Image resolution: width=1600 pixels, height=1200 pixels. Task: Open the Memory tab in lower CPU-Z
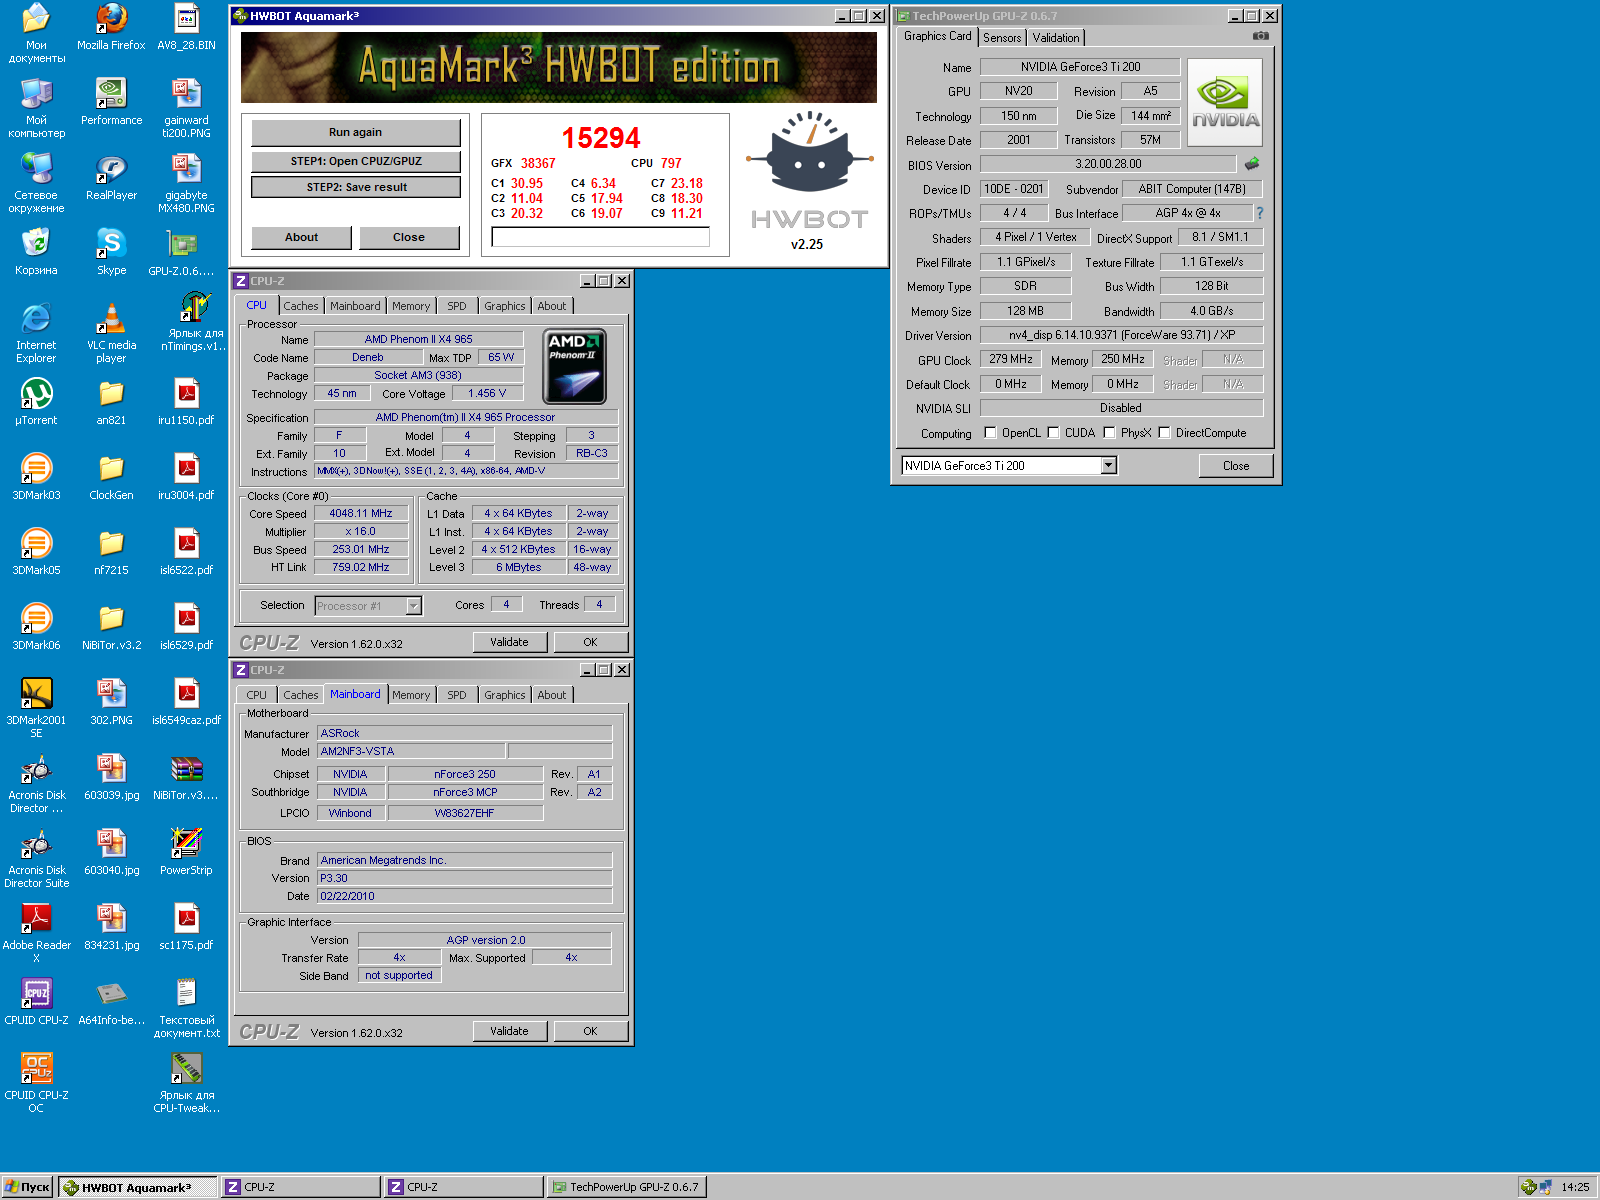click(x=411, y=695)
